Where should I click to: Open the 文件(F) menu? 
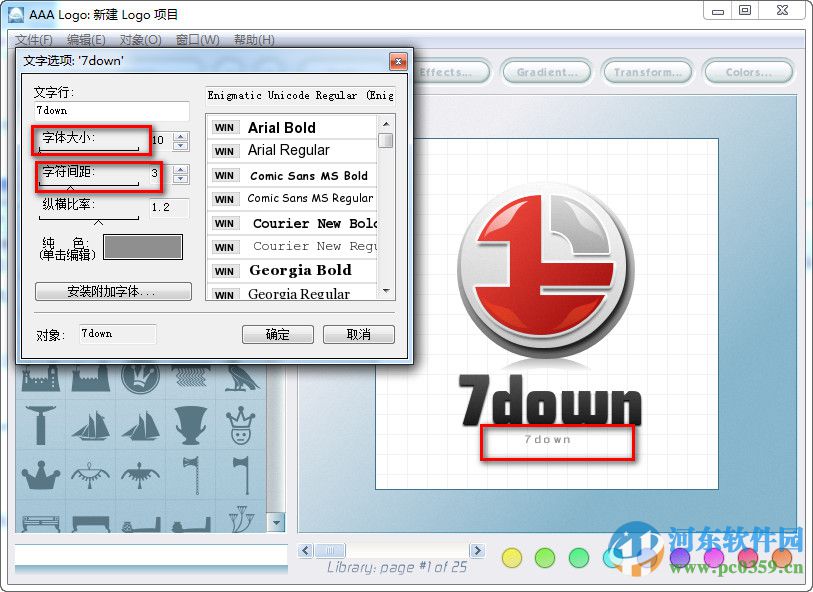(33, 40)
